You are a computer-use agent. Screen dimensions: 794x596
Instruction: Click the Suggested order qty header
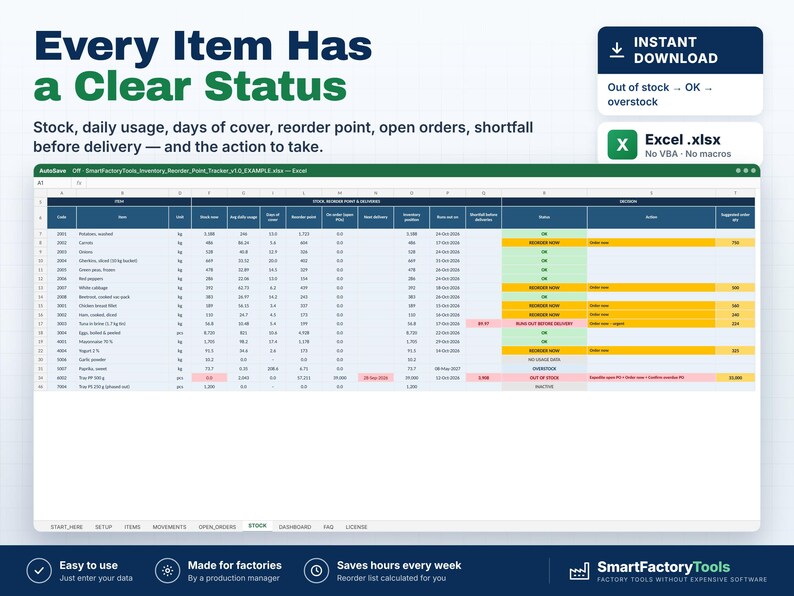[x=735, y=217]
